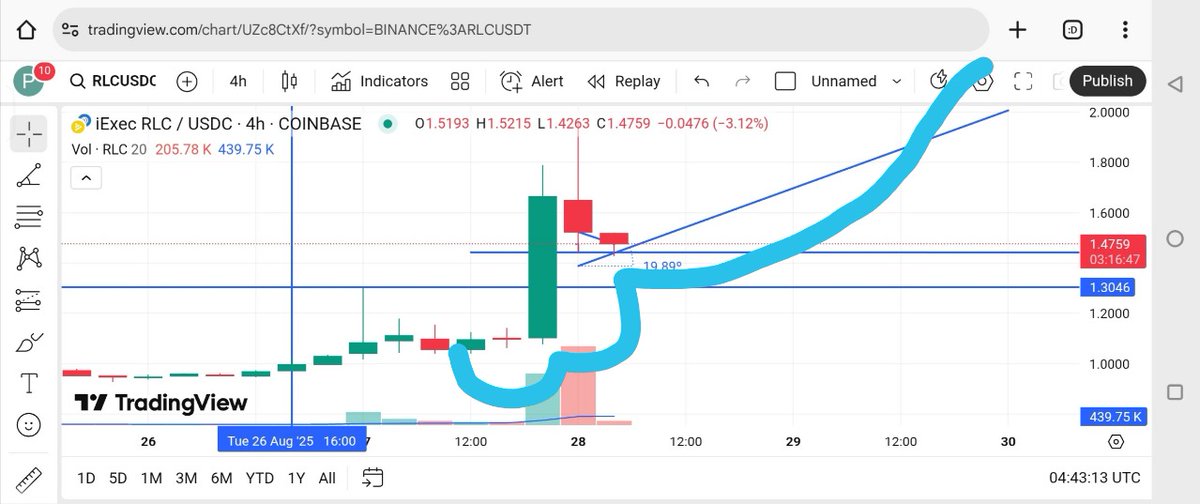Image resolution: width=1200 pixels, height=504 pixels.
Task: Open site info icon in address bar
Action: tap(71, 30)
